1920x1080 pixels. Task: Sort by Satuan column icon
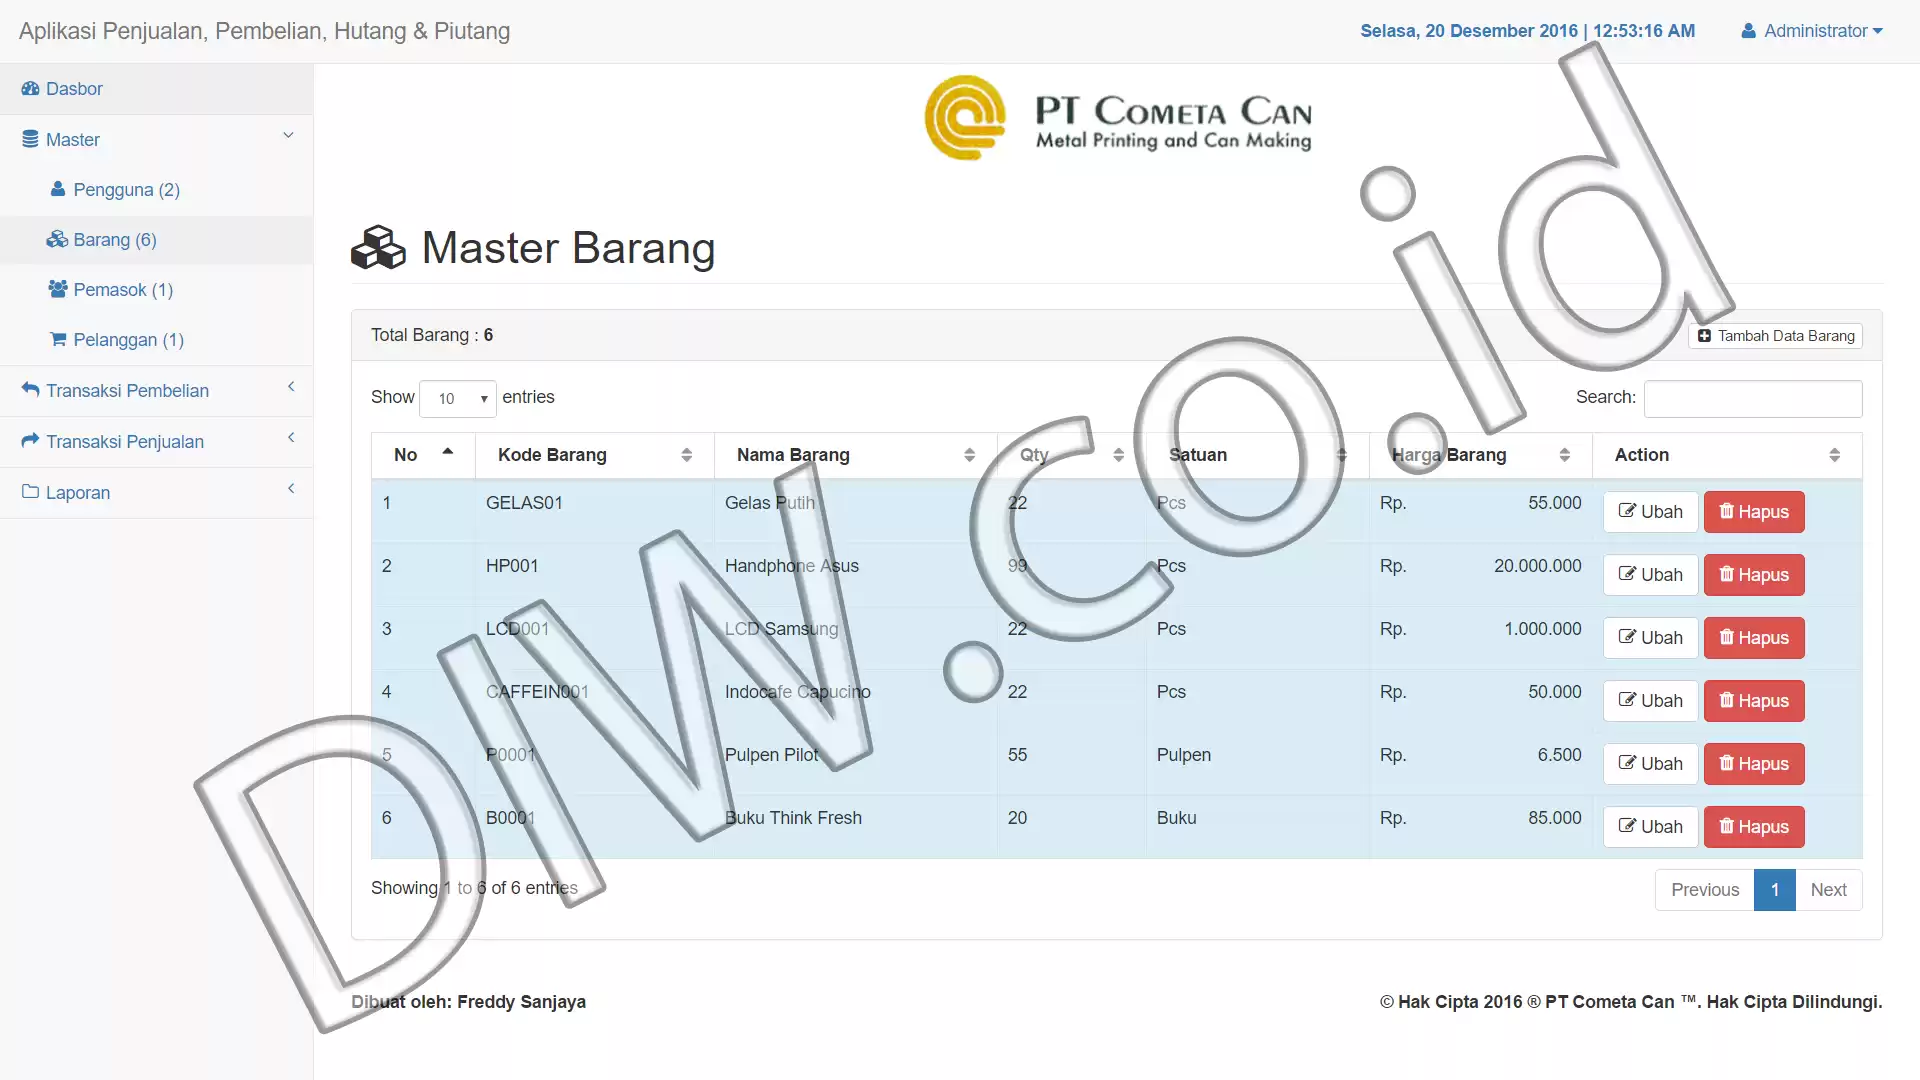coord(1342,455)
